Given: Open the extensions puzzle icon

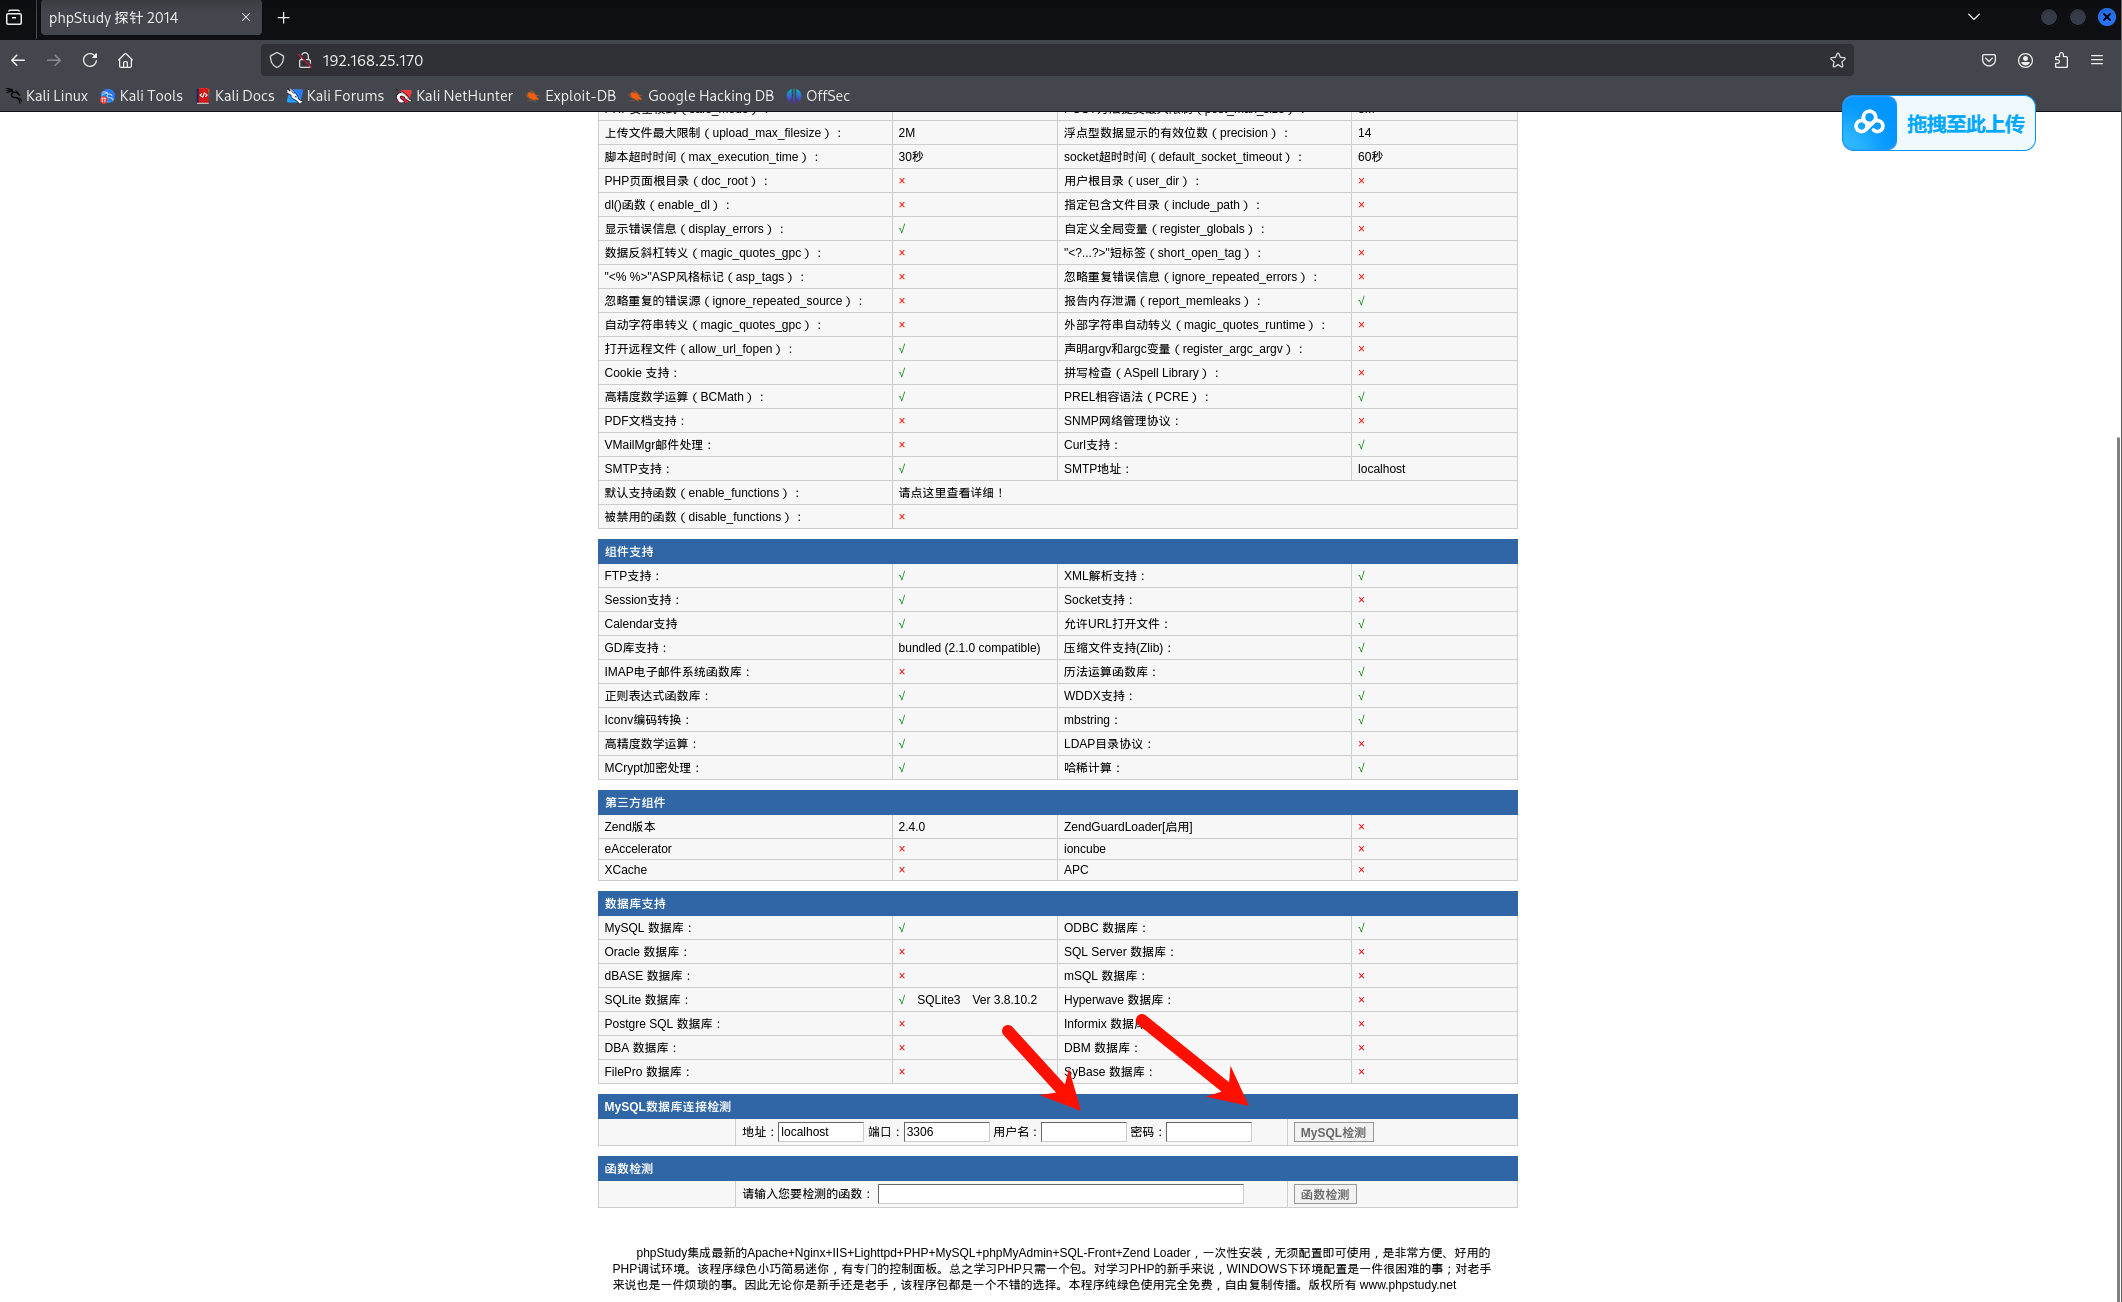Looking at the screenshot, I should 2061,60.
